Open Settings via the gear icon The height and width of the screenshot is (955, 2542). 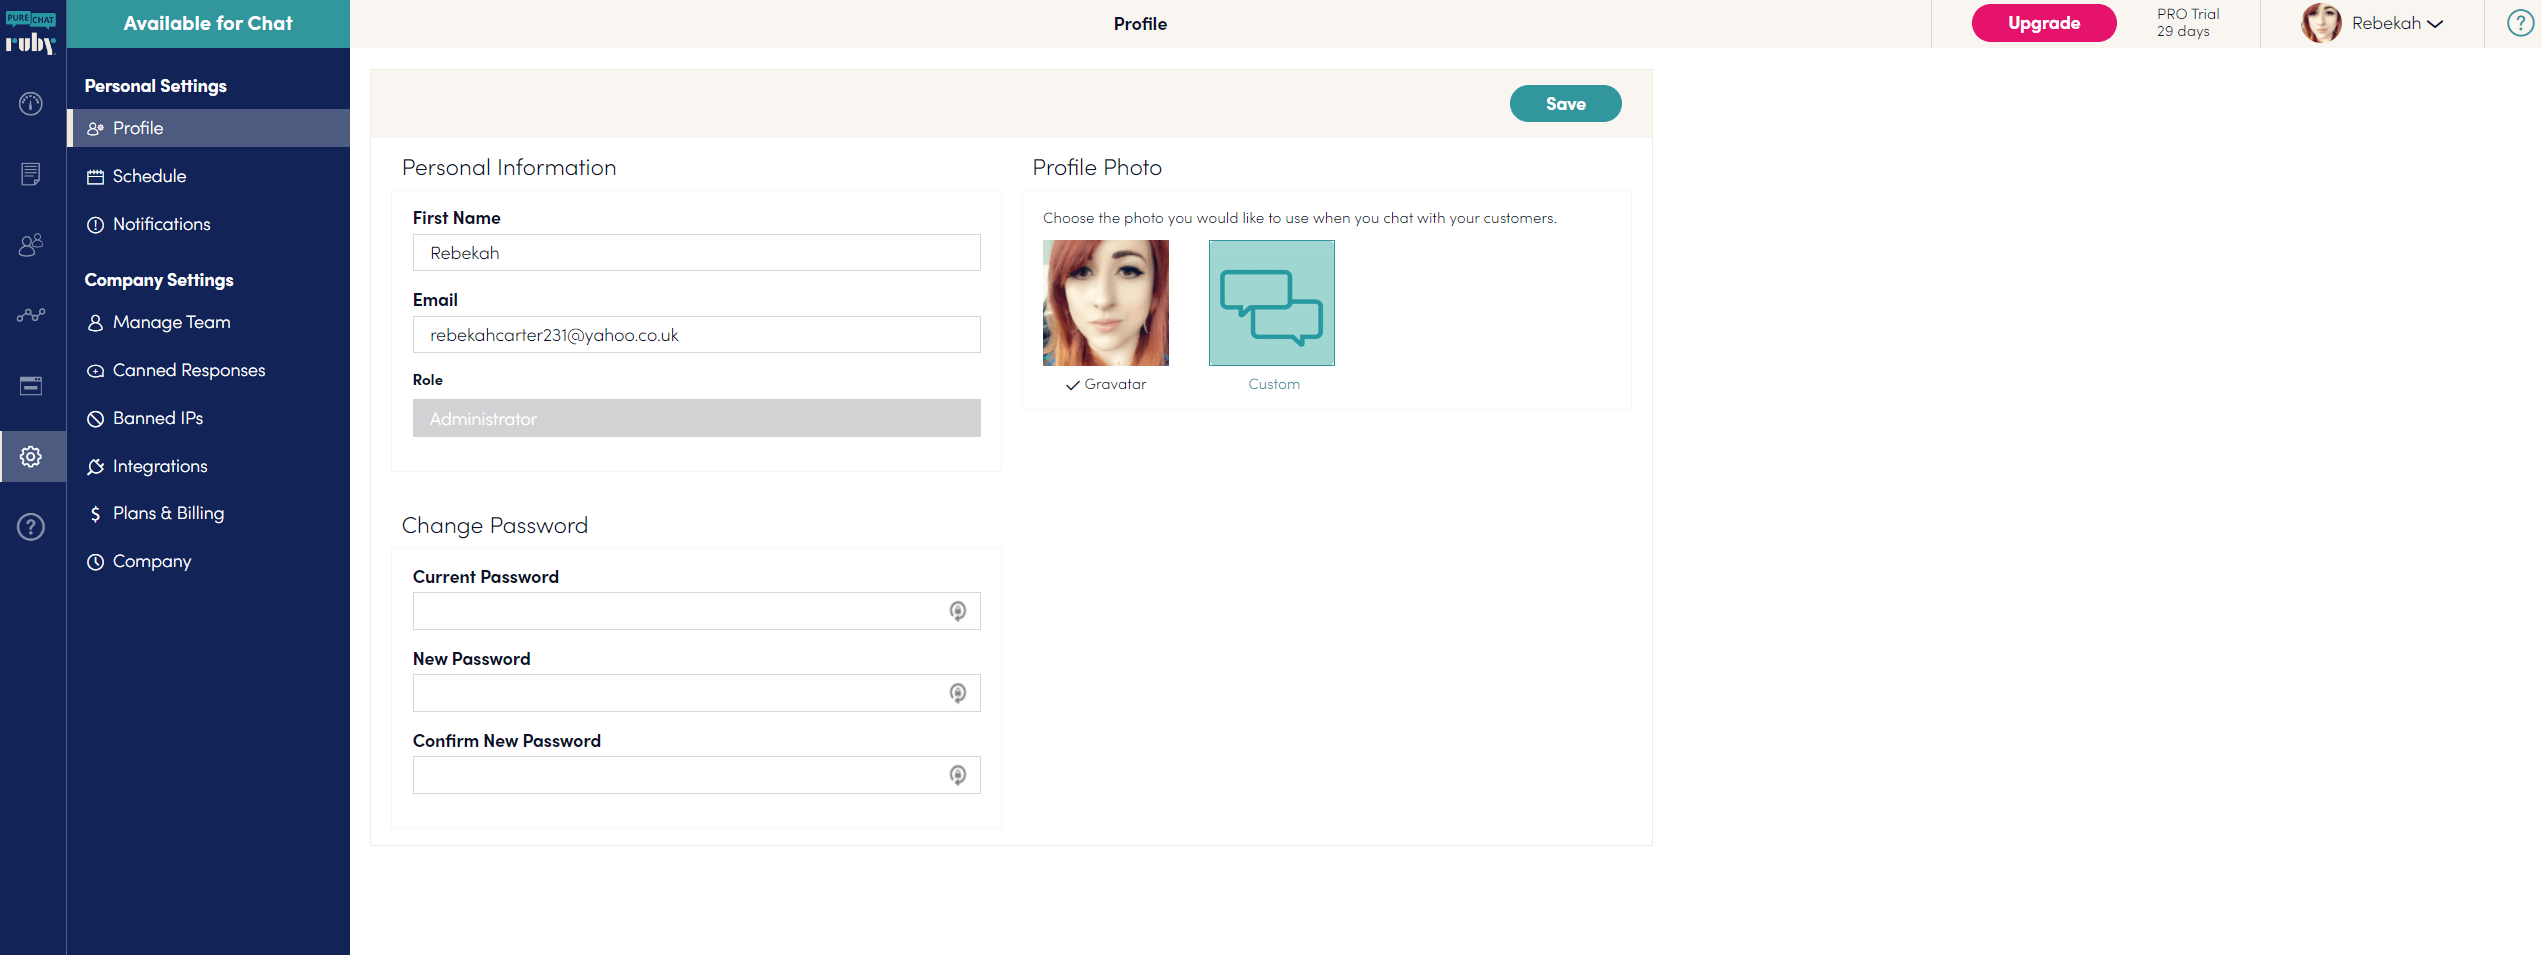31,456
